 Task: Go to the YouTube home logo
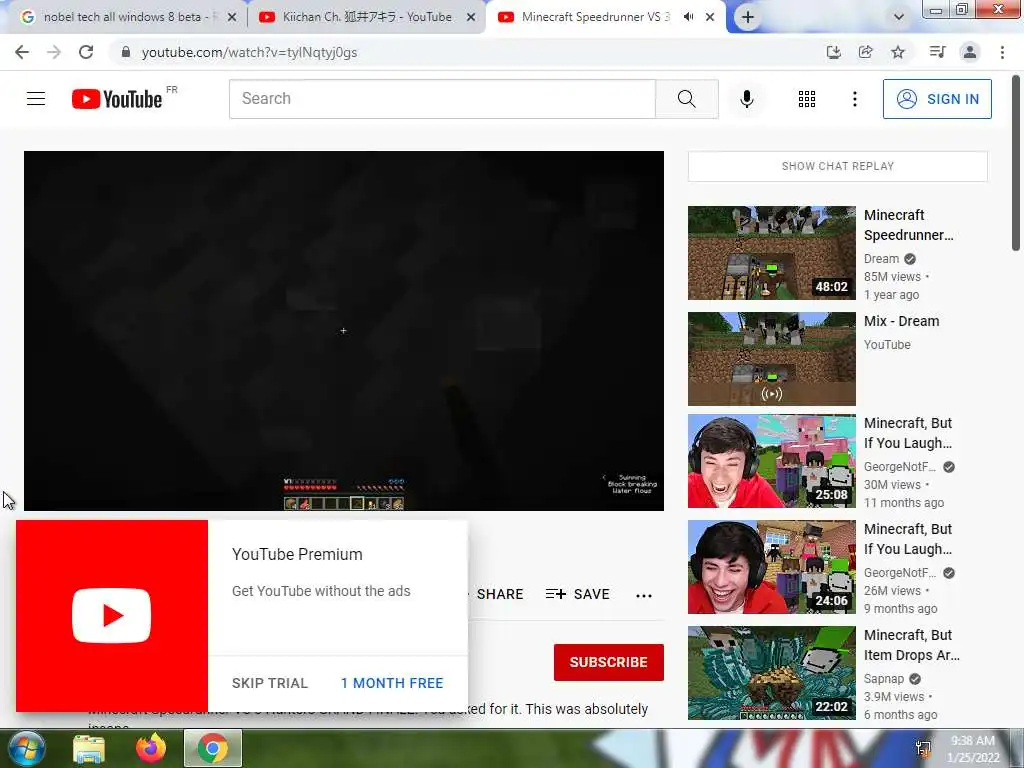coord(117,99)
